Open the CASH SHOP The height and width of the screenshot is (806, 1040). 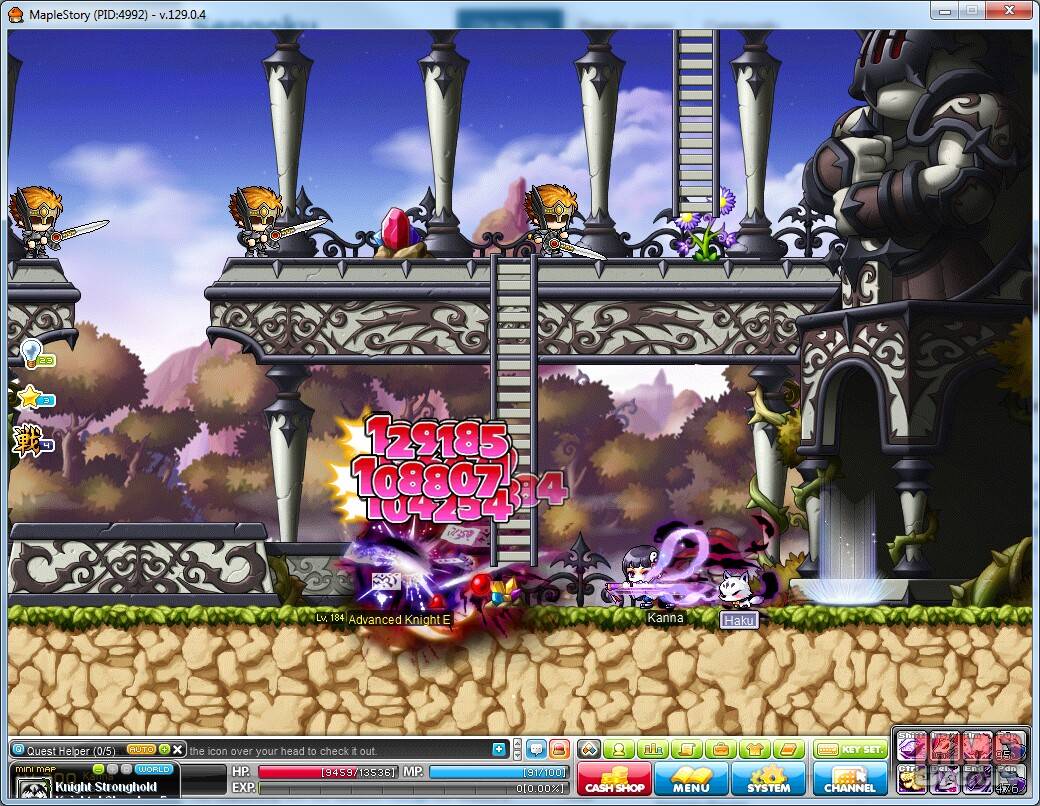613,779
